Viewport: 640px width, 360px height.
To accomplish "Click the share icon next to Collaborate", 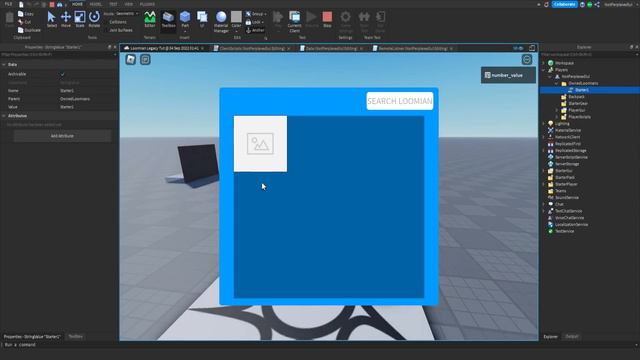I will coord(597,4).
